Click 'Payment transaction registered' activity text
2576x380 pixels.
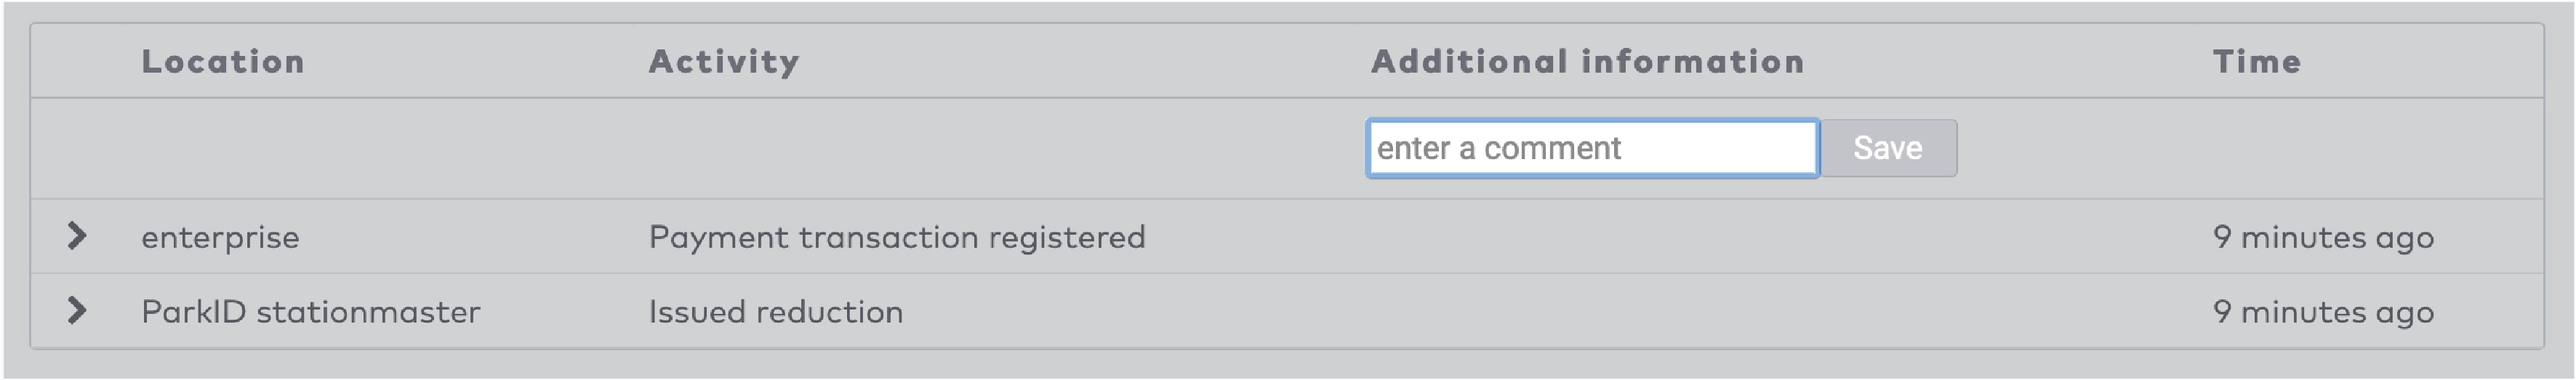coord(897,237)
